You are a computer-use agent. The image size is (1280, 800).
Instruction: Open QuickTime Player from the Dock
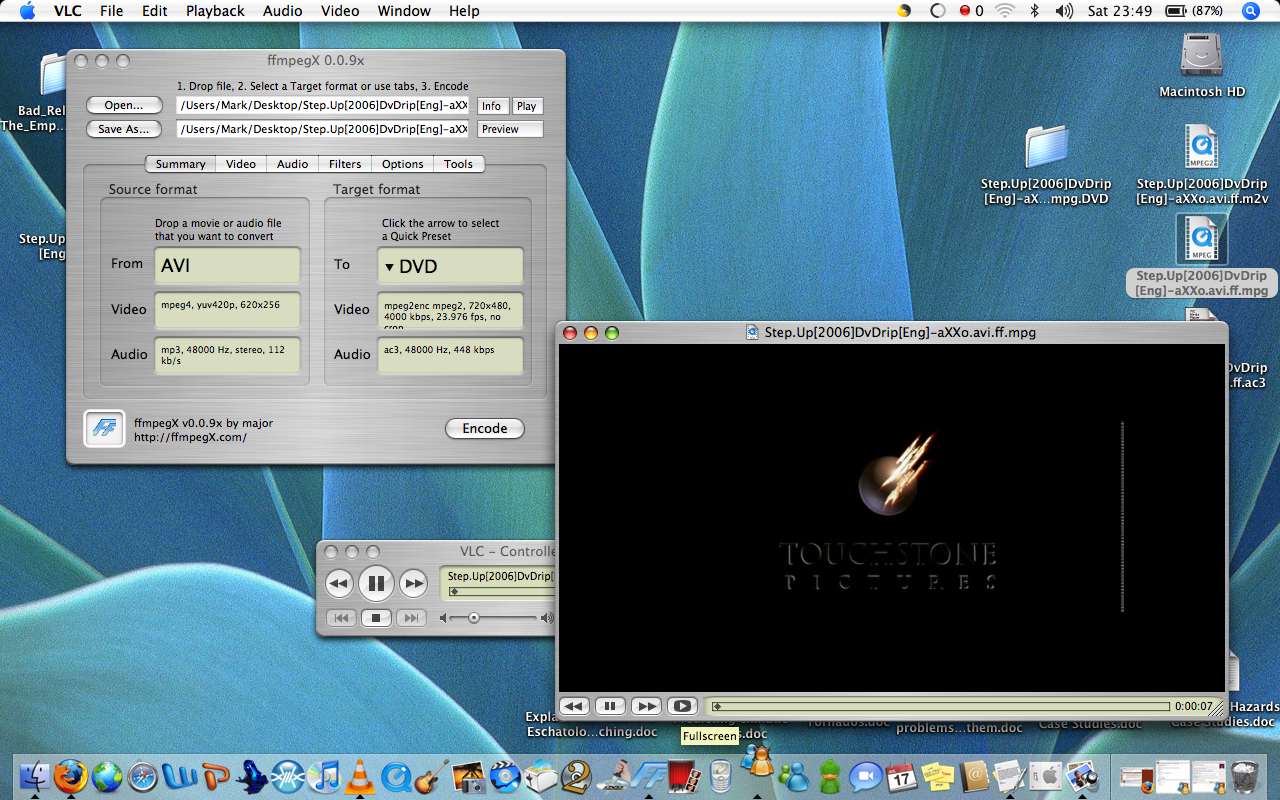396,777
